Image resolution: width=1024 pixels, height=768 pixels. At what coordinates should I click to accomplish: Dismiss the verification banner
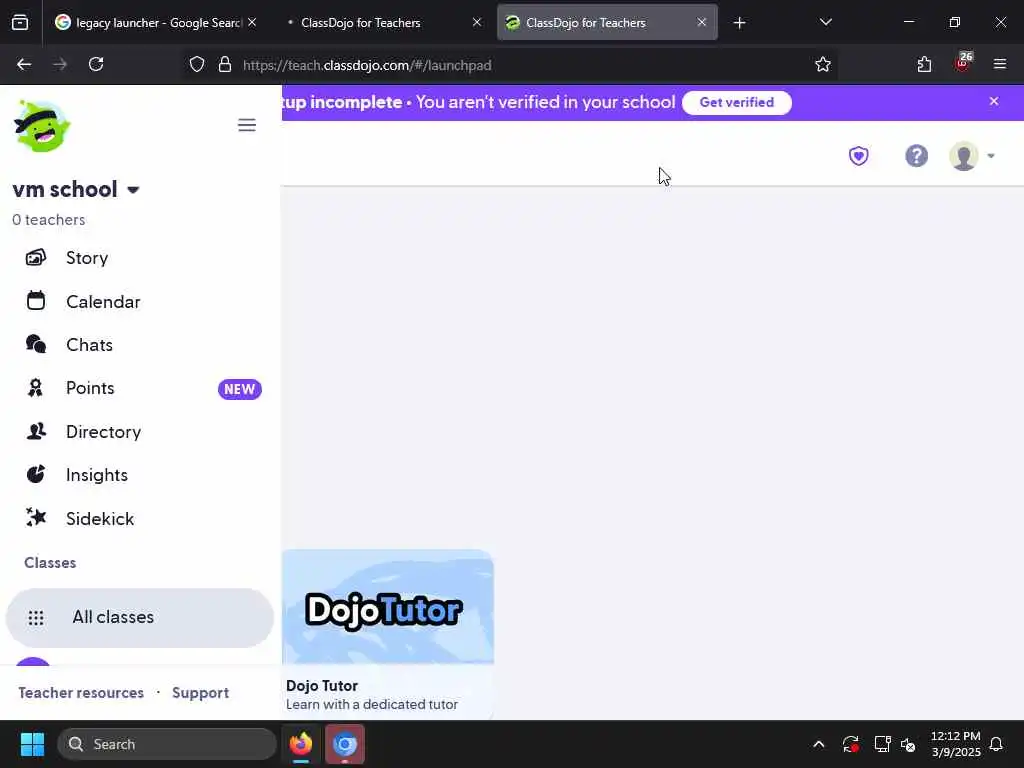994,101
